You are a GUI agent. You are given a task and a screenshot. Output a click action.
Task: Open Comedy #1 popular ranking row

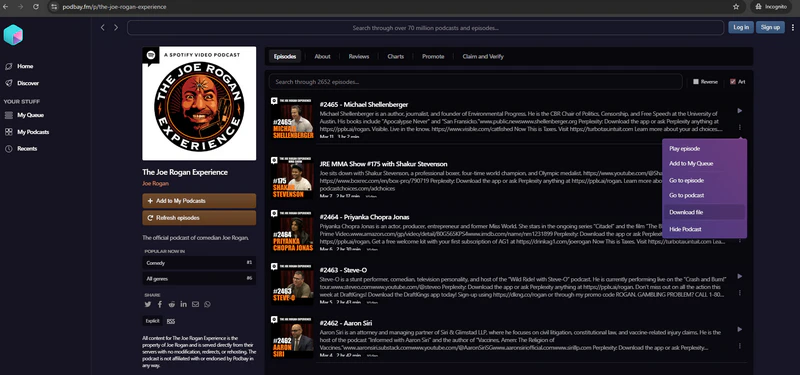[x=199, y=263]
